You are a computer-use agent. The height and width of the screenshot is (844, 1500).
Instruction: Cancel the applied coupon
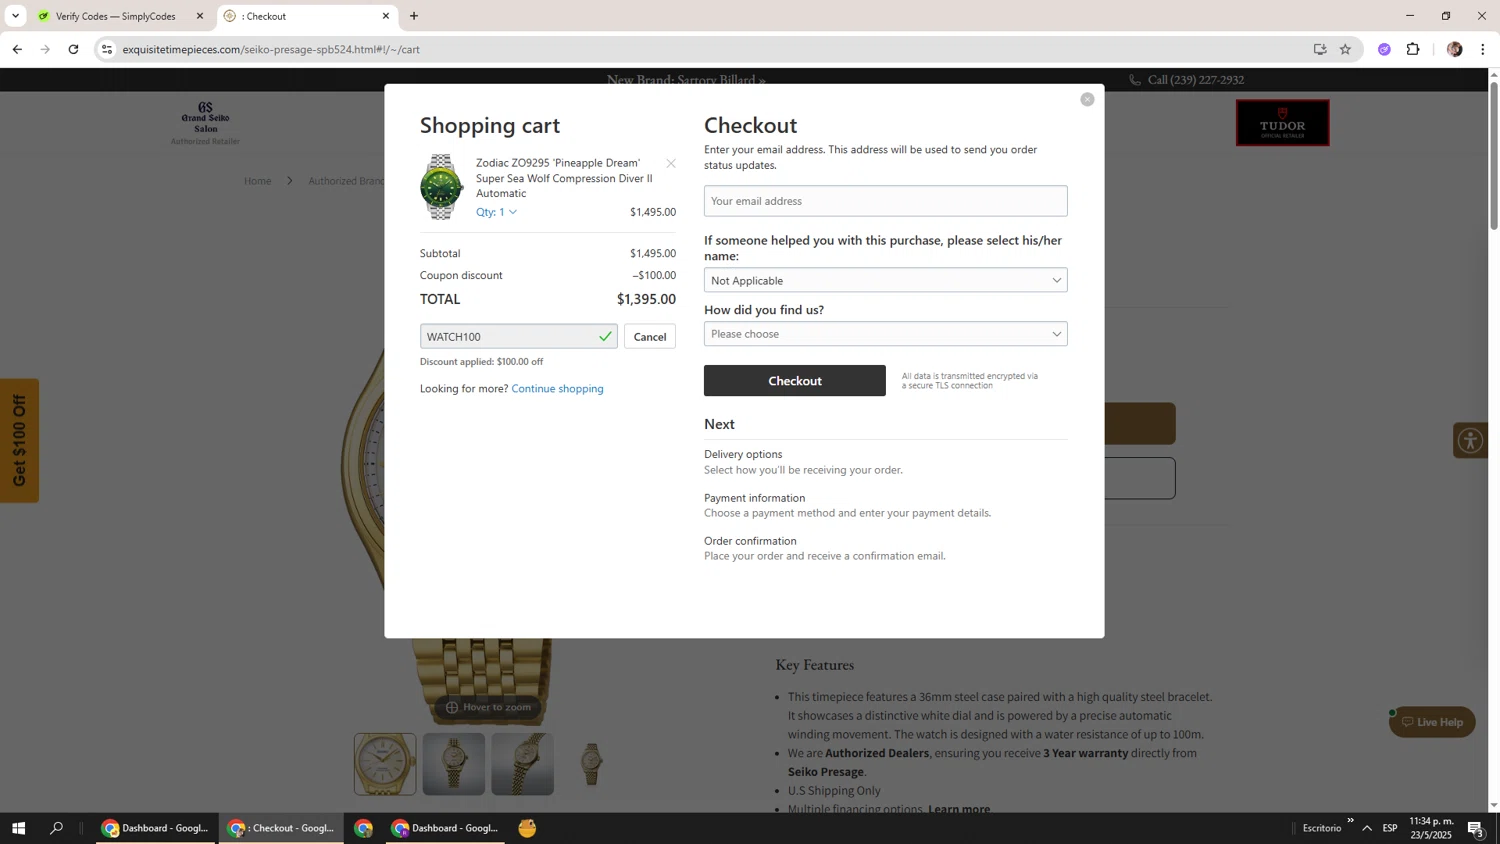coord(650,337)
